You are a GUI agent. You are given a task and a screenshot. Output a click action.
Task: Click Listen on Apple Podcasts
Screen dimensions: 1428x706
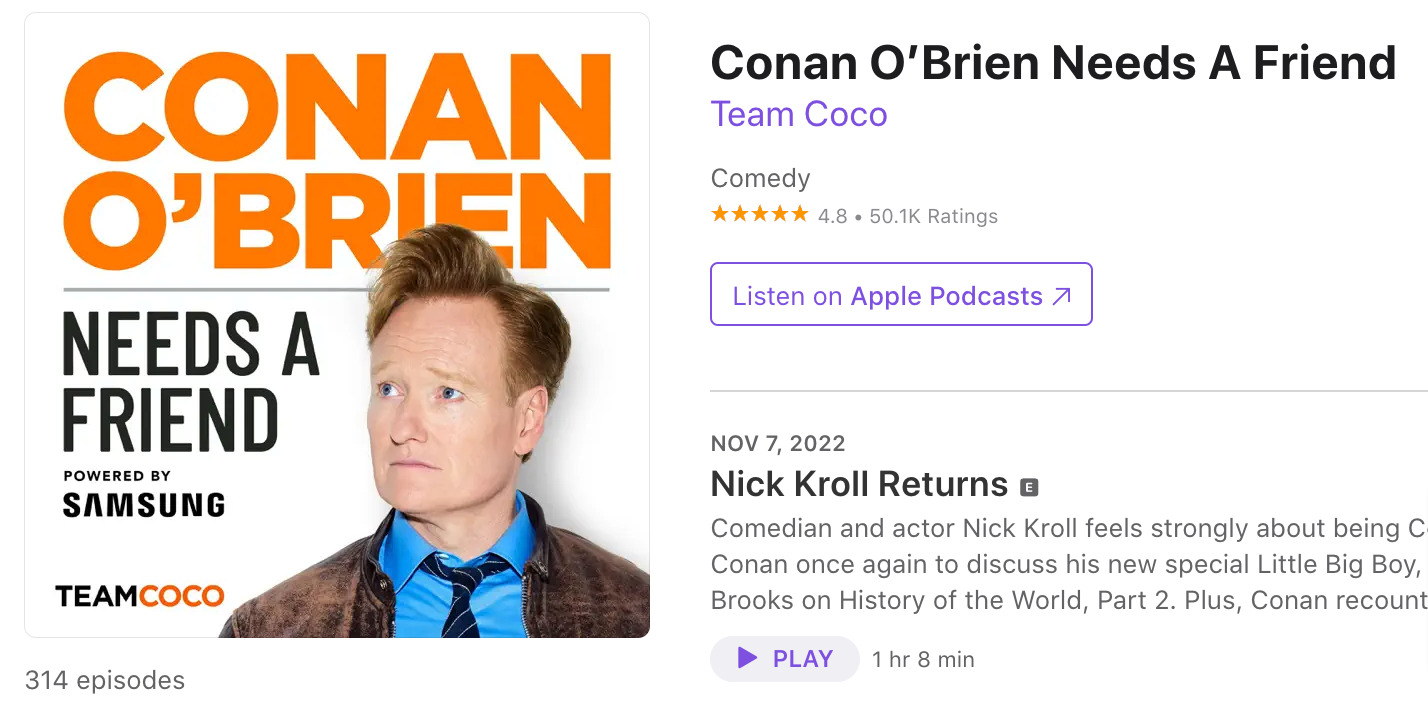click(900, 295)
